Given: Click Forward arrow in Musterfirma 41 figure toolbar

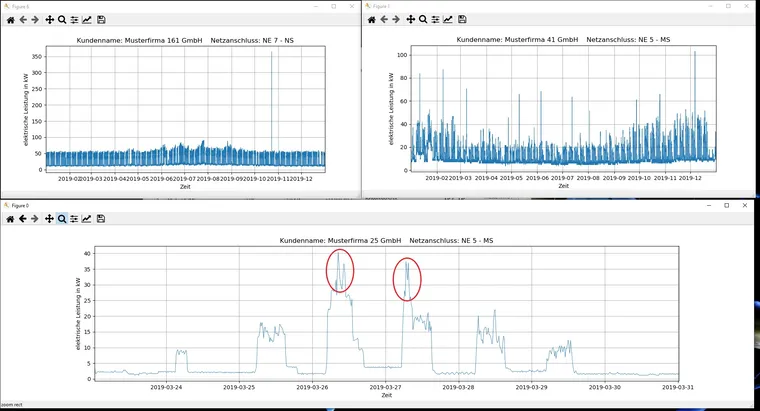Looking at the screenshot, I should 397,19.
